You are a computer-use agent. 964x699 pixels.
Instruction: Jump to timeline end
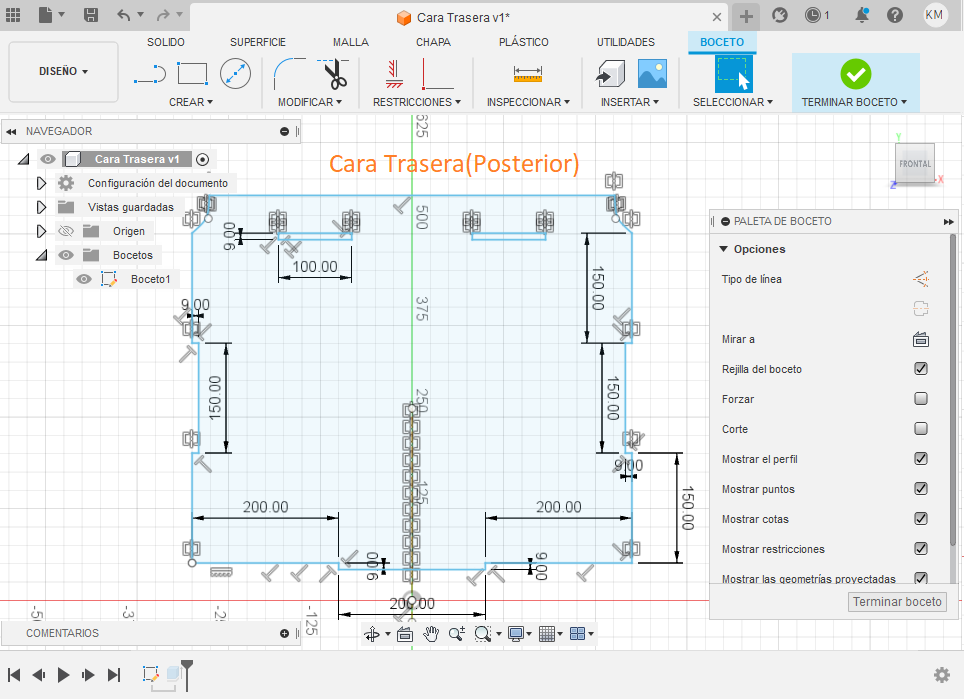[114, 675]
